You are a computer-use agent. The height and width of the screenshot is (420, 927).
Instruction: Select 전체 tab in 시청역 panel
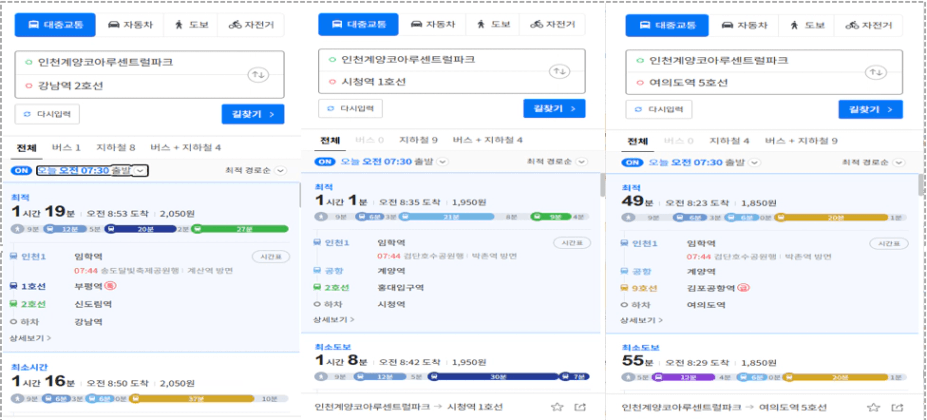click(x=330, y=140)
